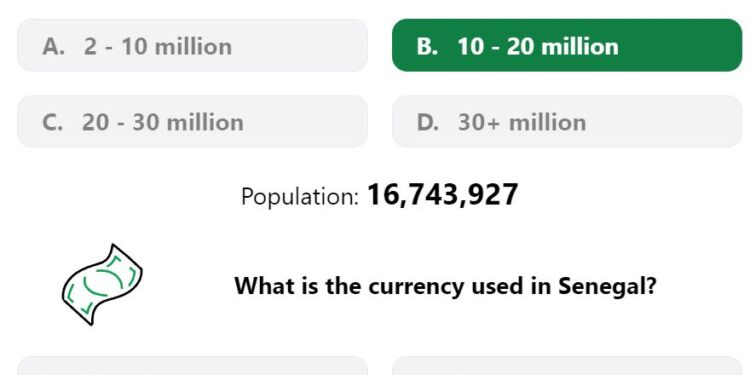Click the "30+ million" text
750x375 pixels.
click(522, 122)
